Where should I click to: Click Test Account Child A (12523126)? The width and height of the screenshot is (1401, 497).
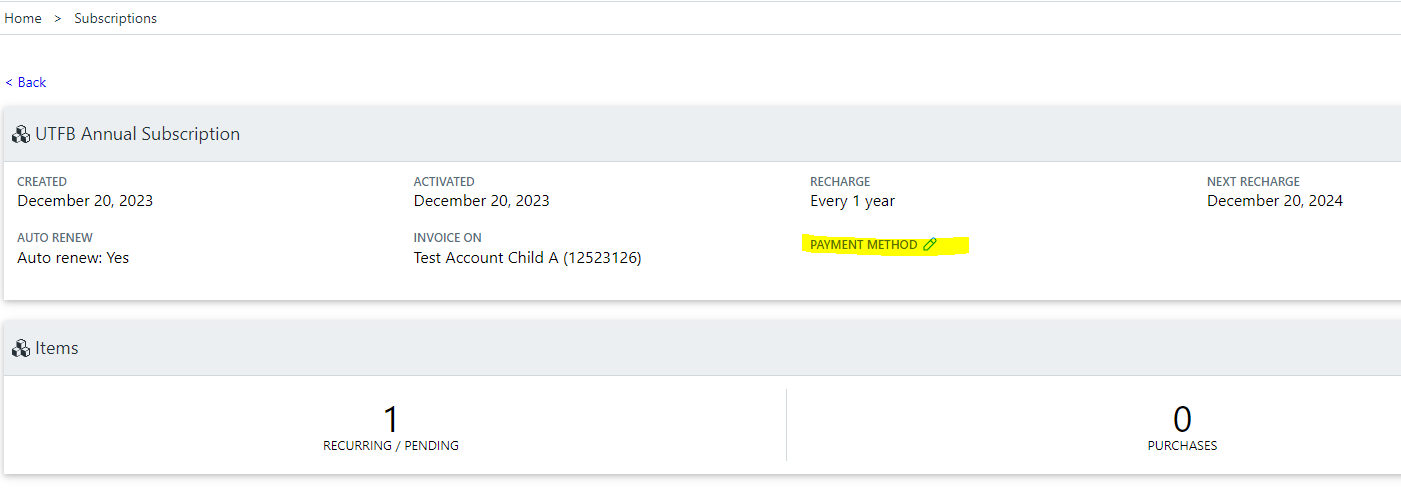[527, 258]
